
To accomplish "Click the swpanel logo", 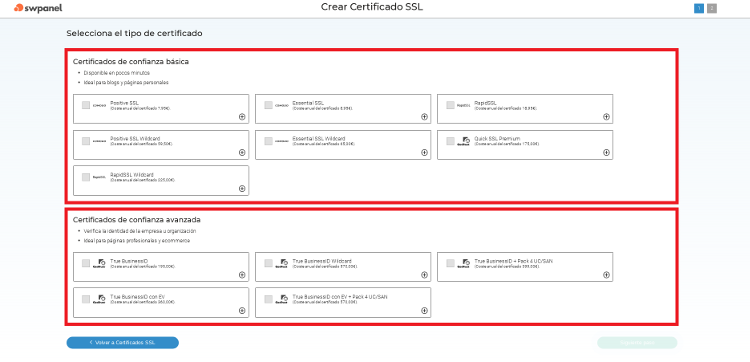I will tap(38, 8).
